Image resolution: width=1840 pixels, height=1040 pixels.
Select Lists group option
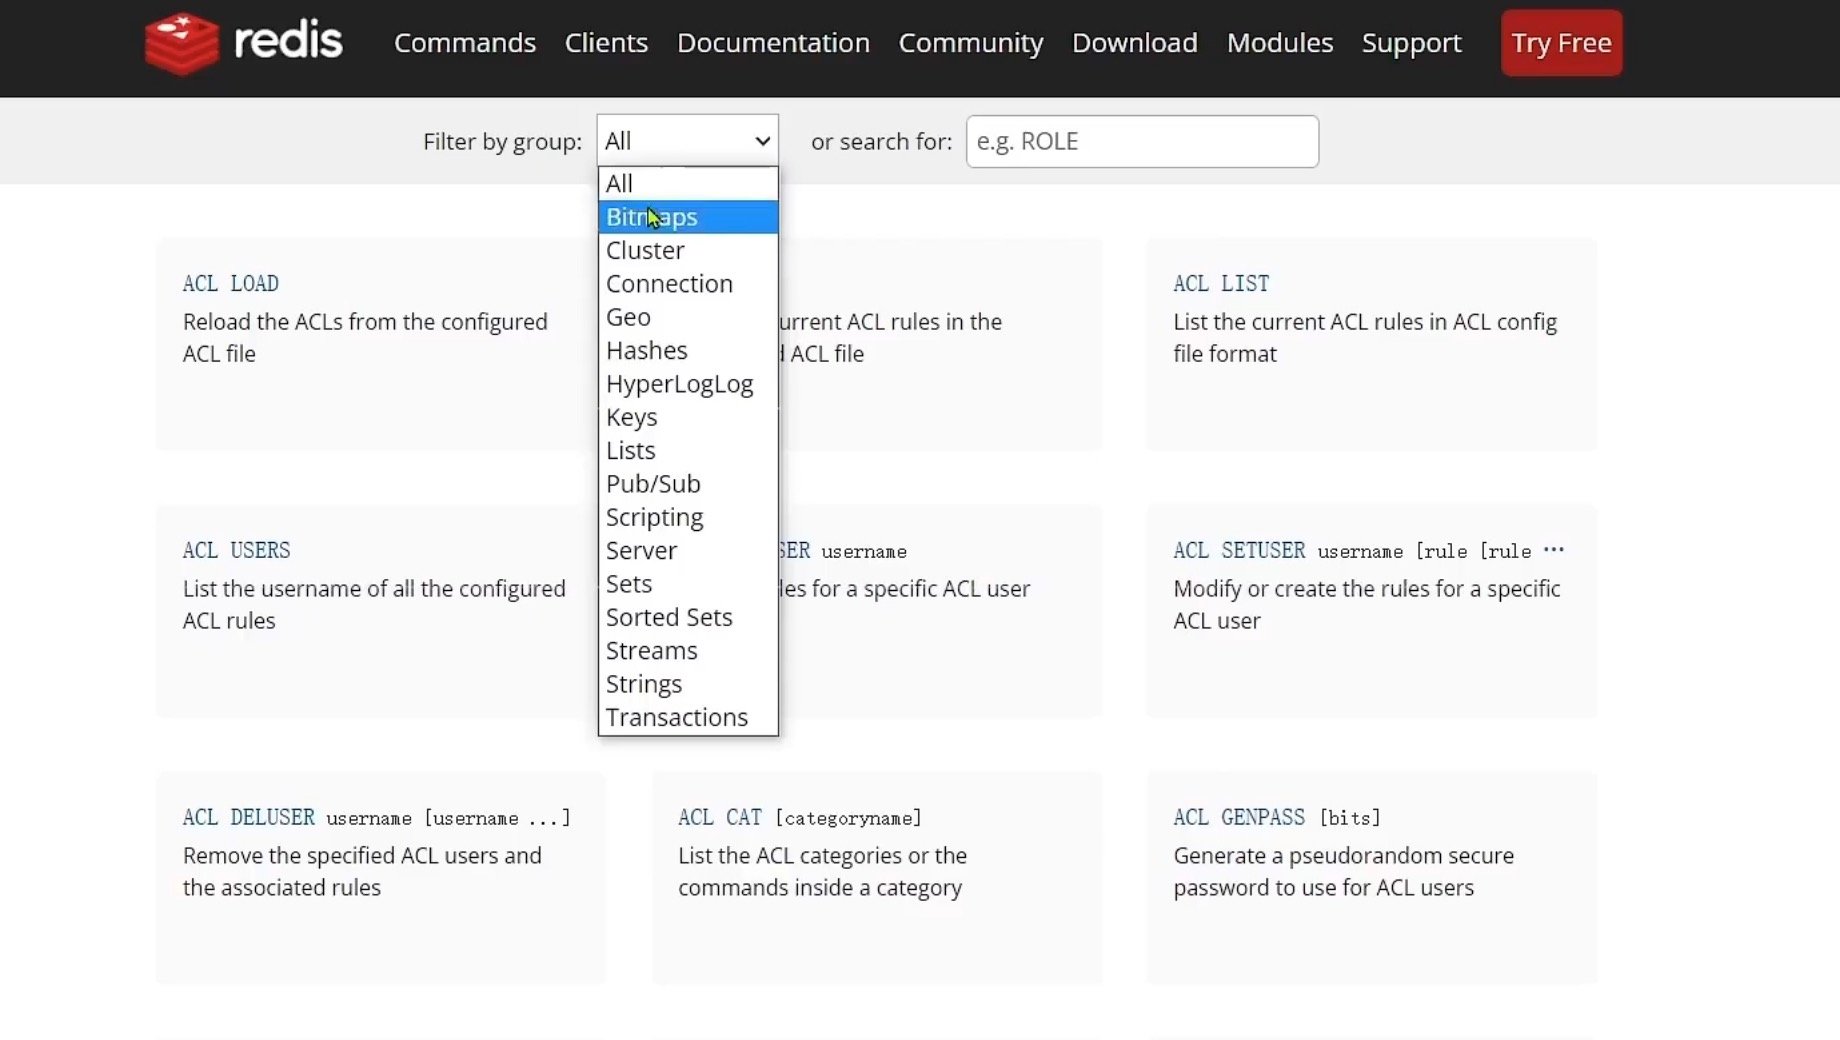688,450
